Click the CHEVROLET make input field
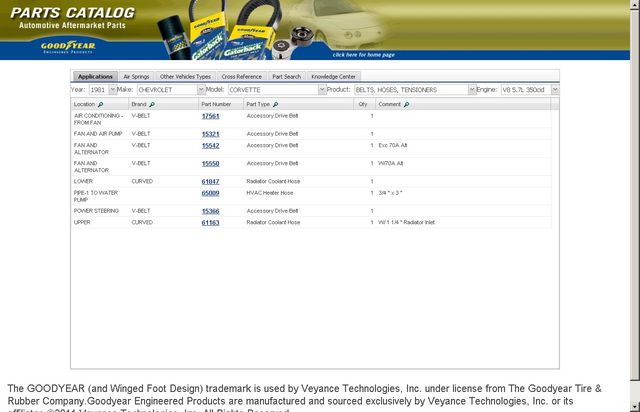 pos(167,89)
